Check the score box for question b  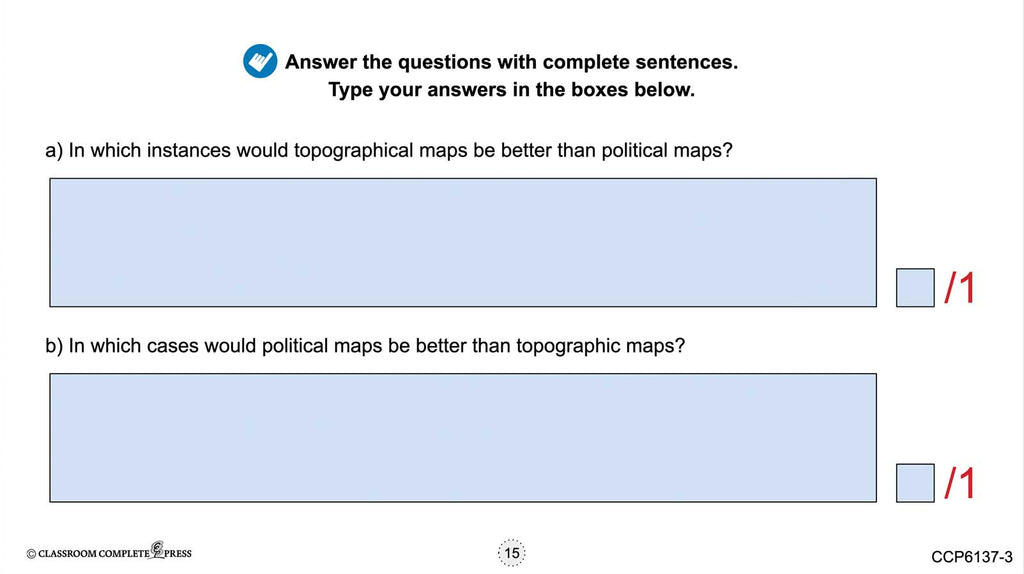(x=915, y=483)
